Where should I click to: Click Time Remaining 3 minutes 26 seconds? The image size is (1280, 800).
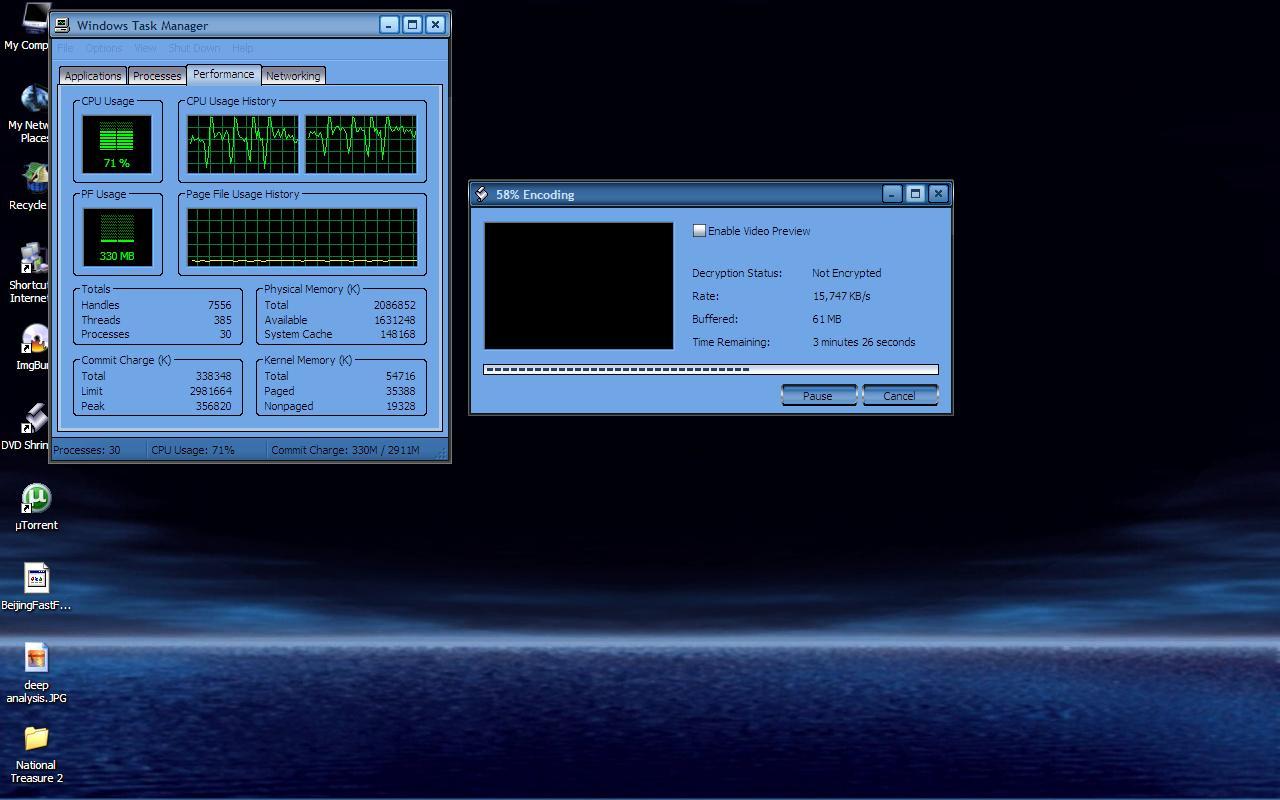[864, 342]
